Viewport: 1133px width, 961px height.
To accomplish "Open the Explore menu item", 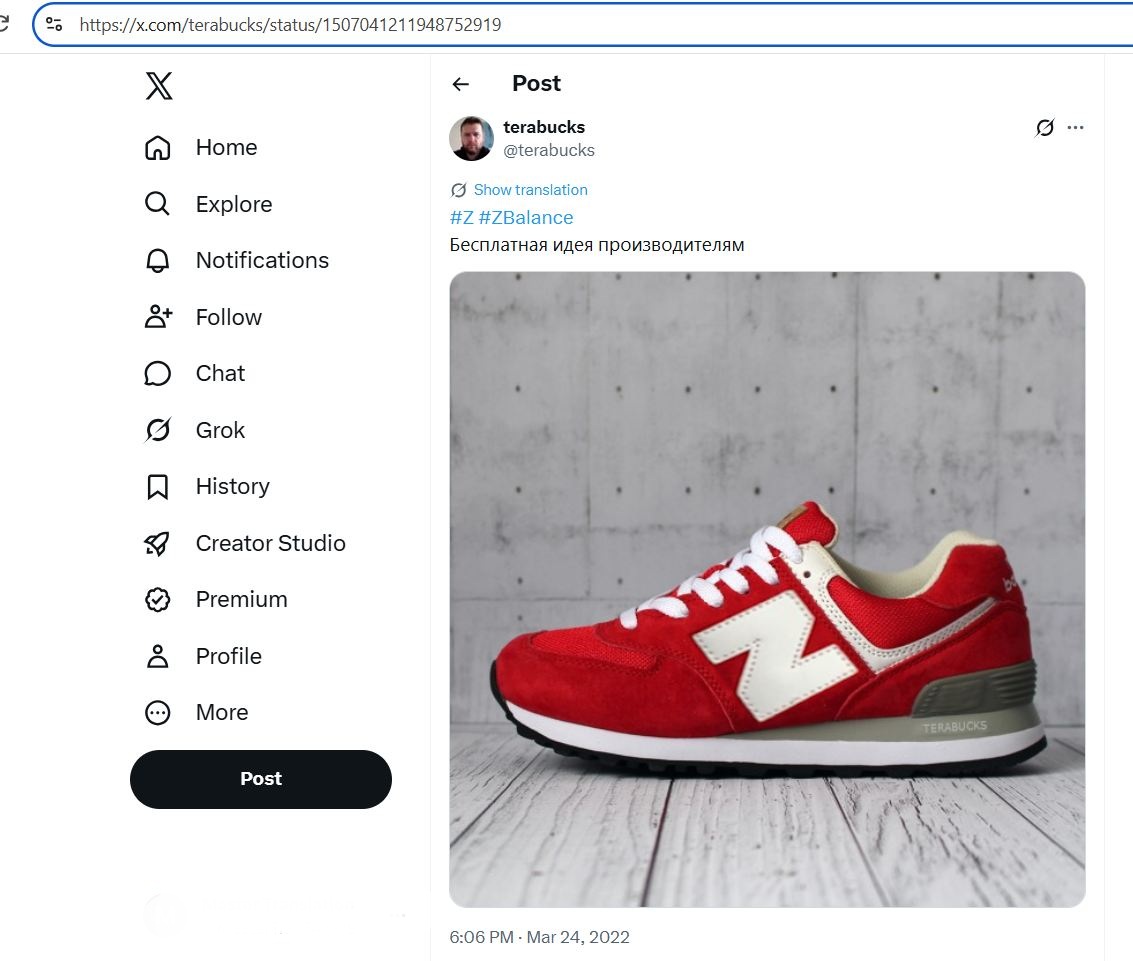I will point(234,204).
